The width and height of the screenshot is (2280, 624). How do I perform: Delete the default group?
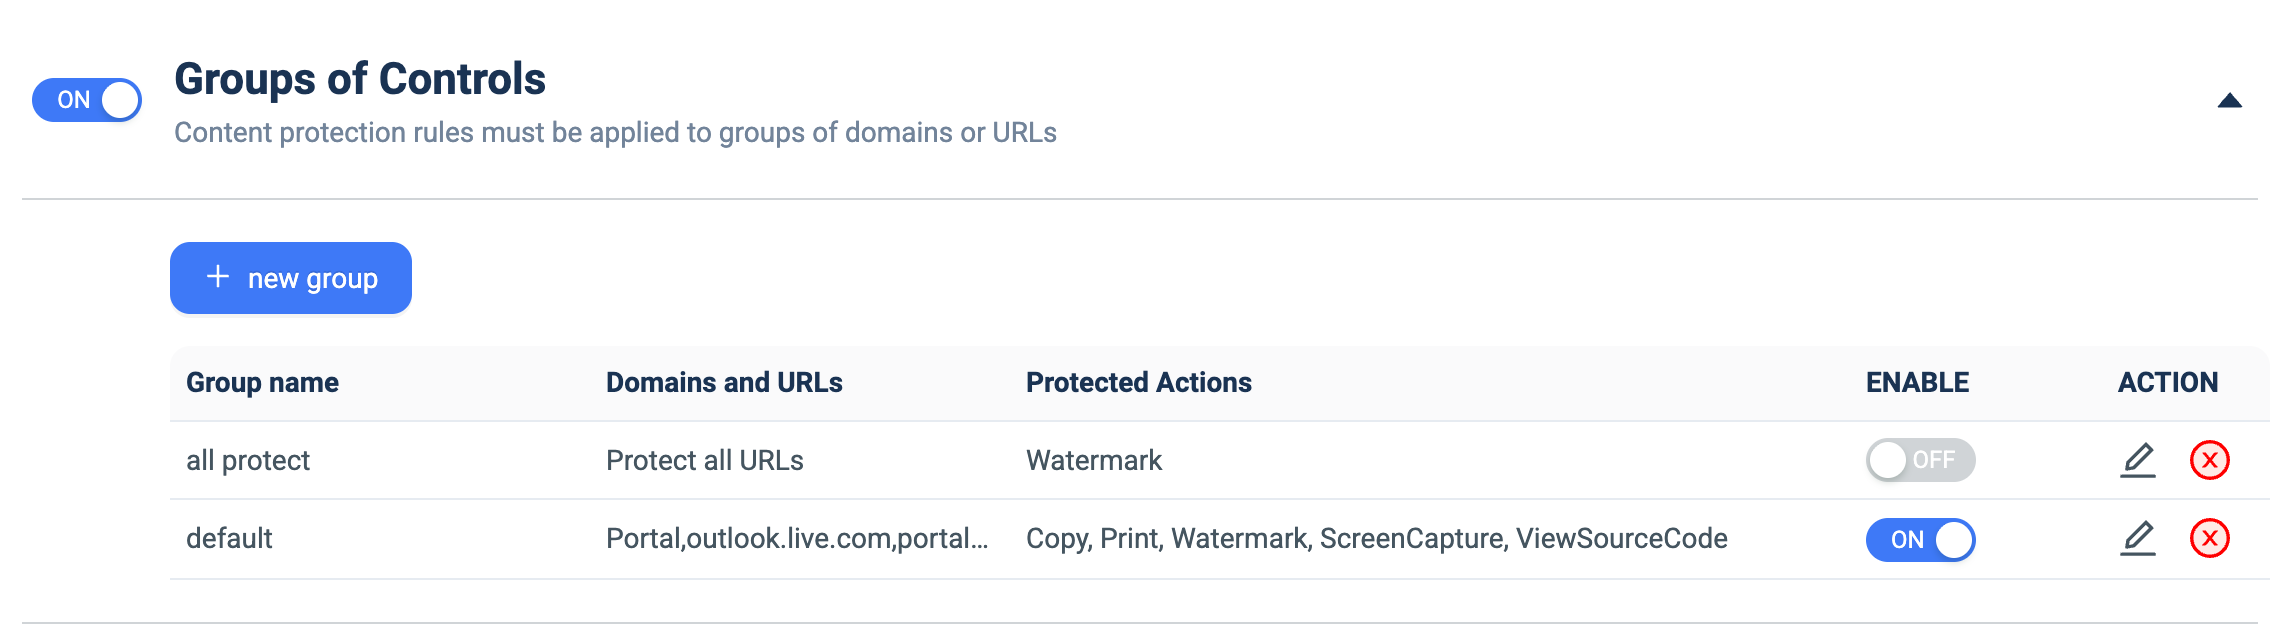2210,538
